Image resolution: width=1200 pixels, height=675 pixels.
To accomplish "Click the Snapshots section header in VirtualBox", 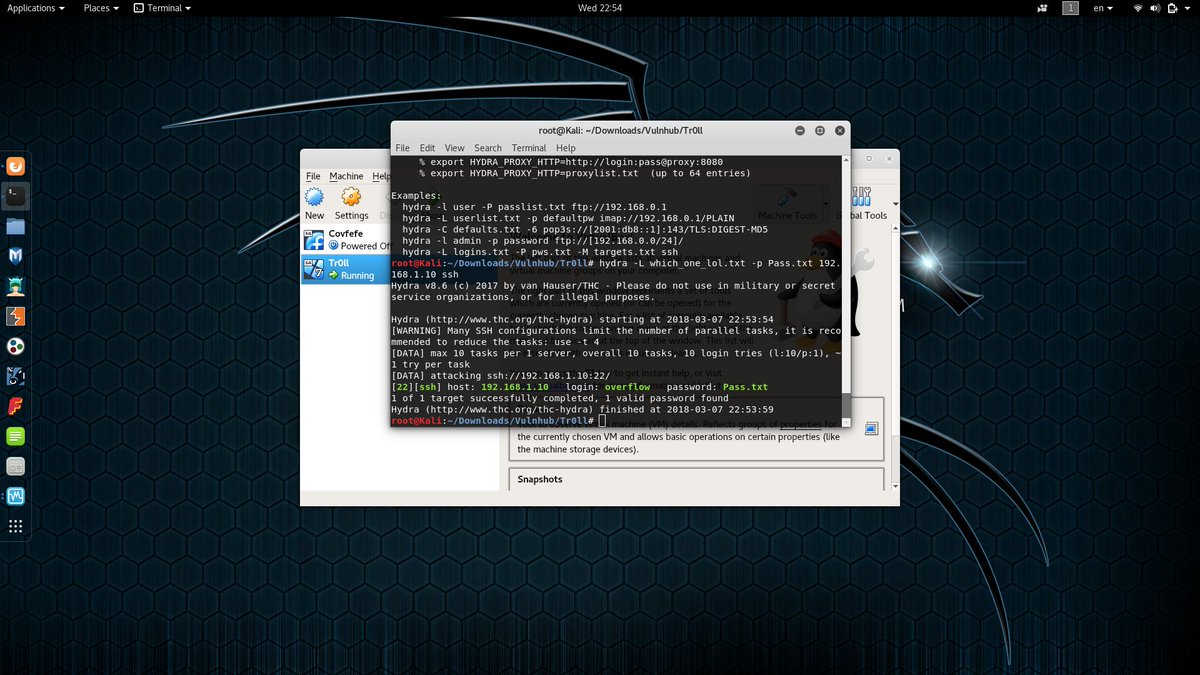I will (x=540, y=479).
